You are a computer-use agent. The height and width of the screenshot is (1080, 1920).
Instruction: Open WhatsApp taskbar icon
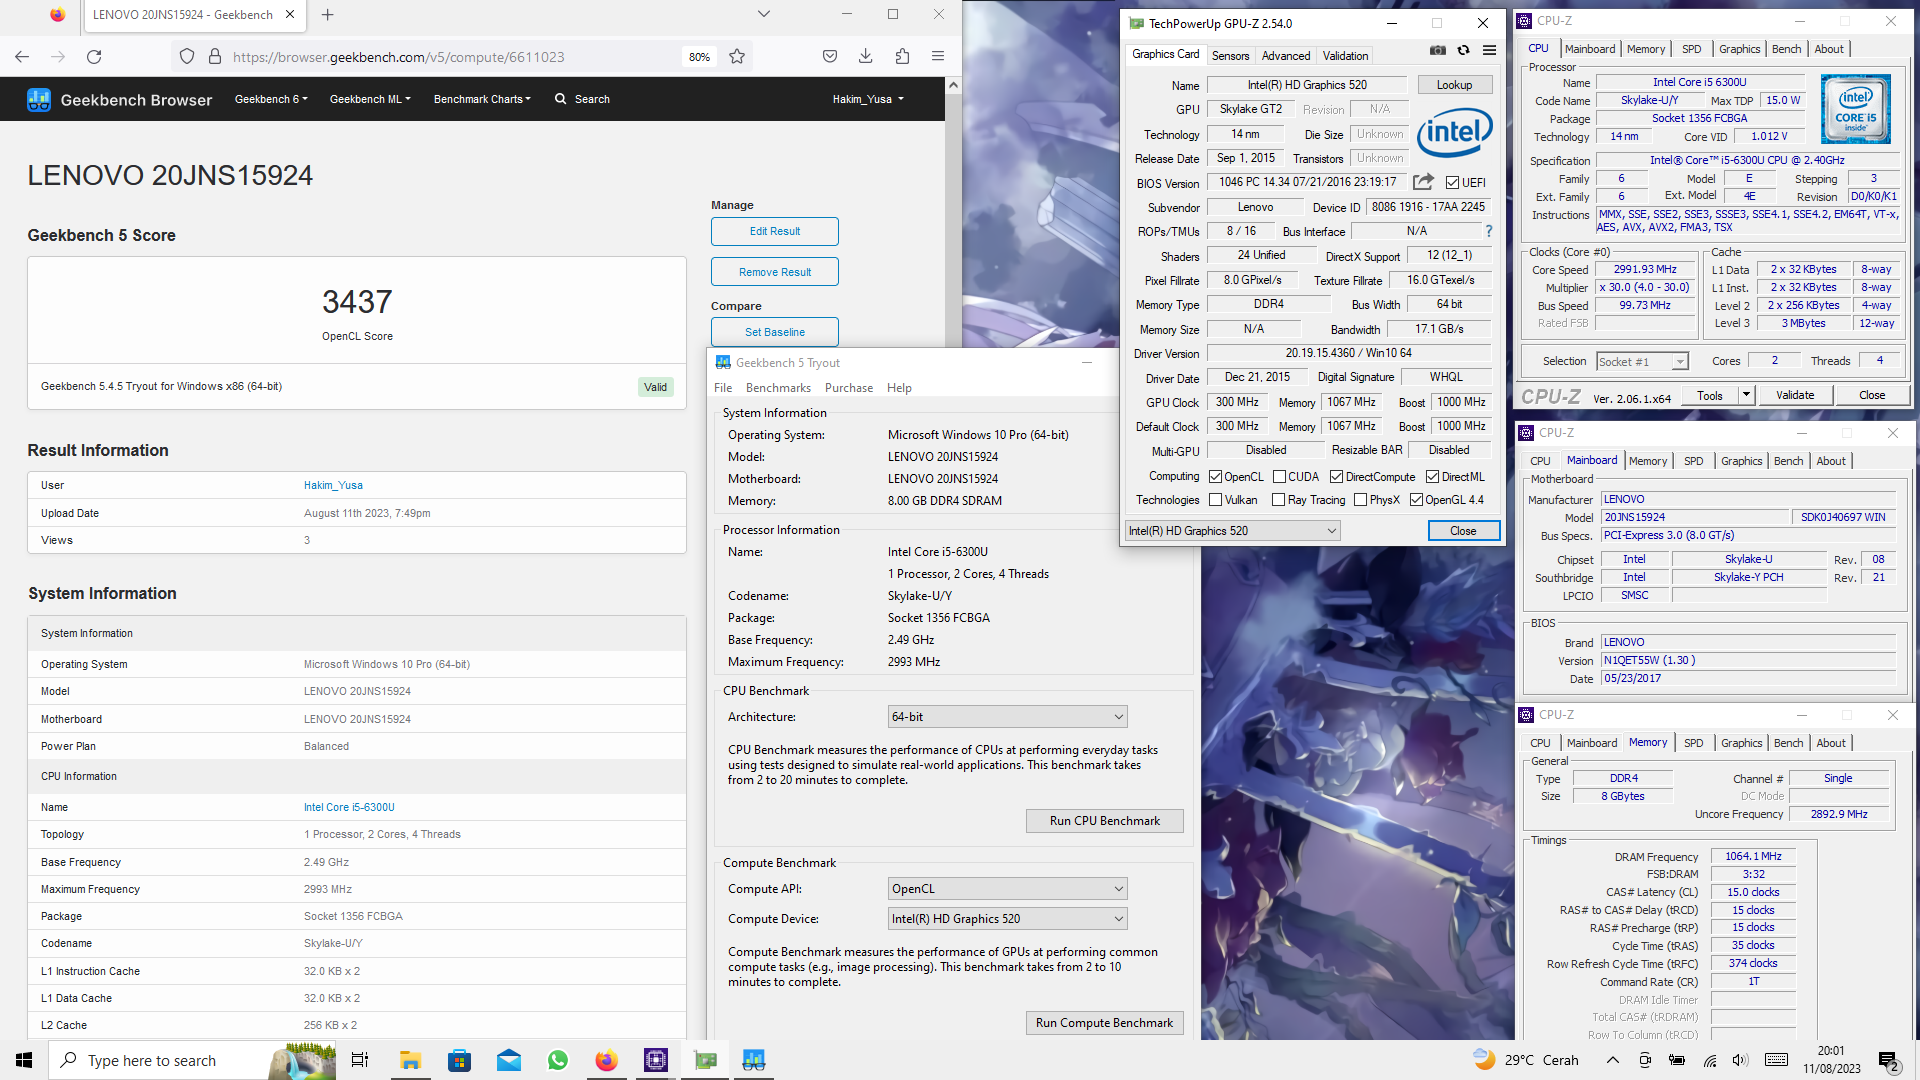pos(558,1060)
